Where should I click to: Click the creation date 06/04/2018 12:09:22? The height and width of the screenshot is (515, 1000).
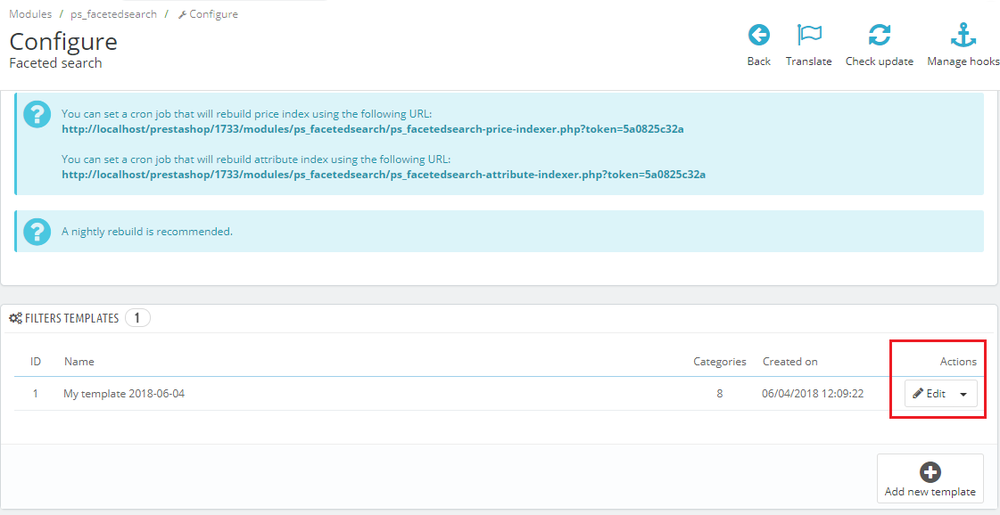tap(812, 394)
